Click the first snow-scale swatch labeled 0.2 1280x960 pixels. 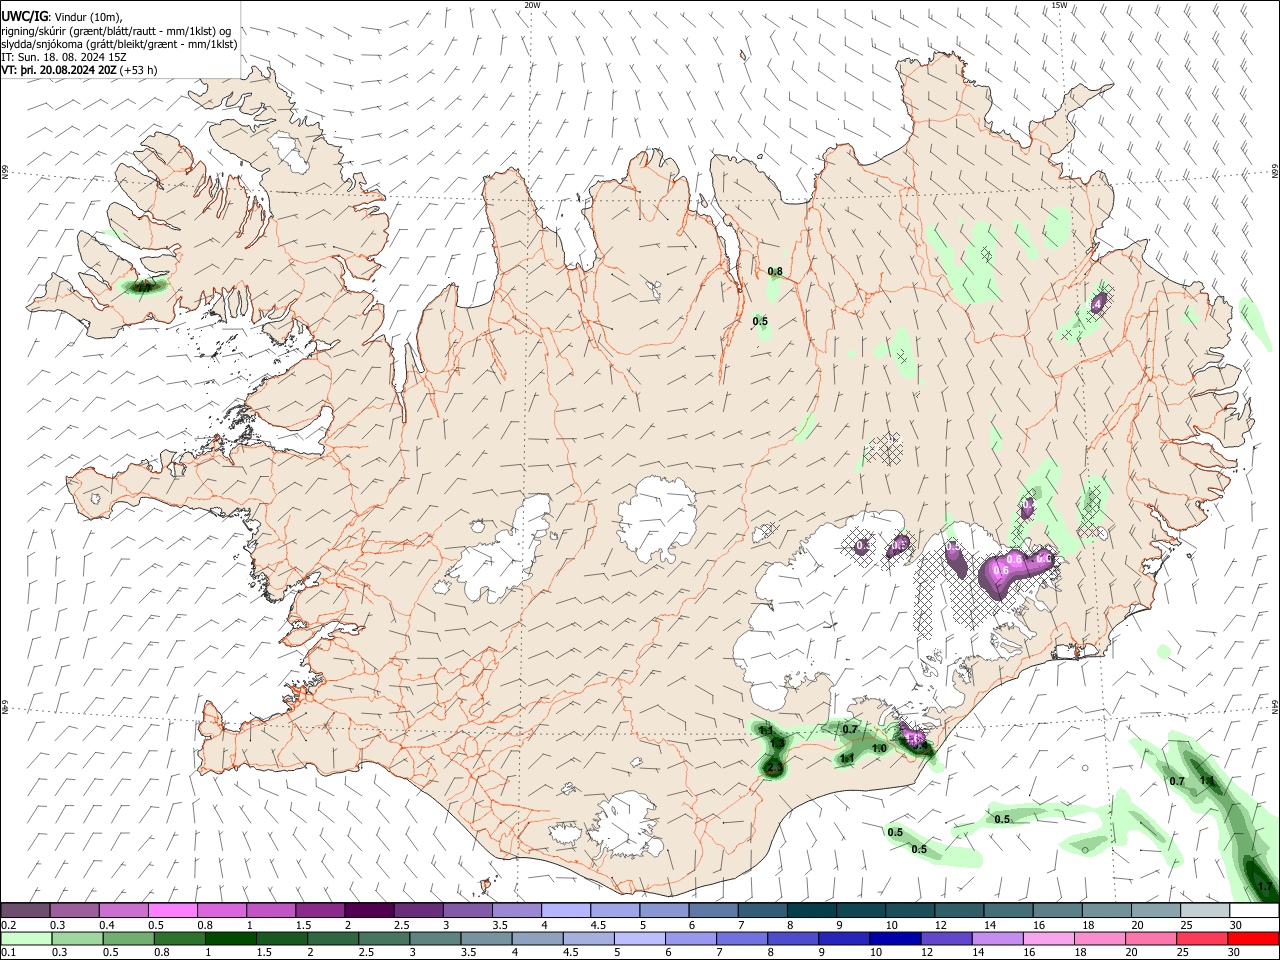[x=25, y=910]
